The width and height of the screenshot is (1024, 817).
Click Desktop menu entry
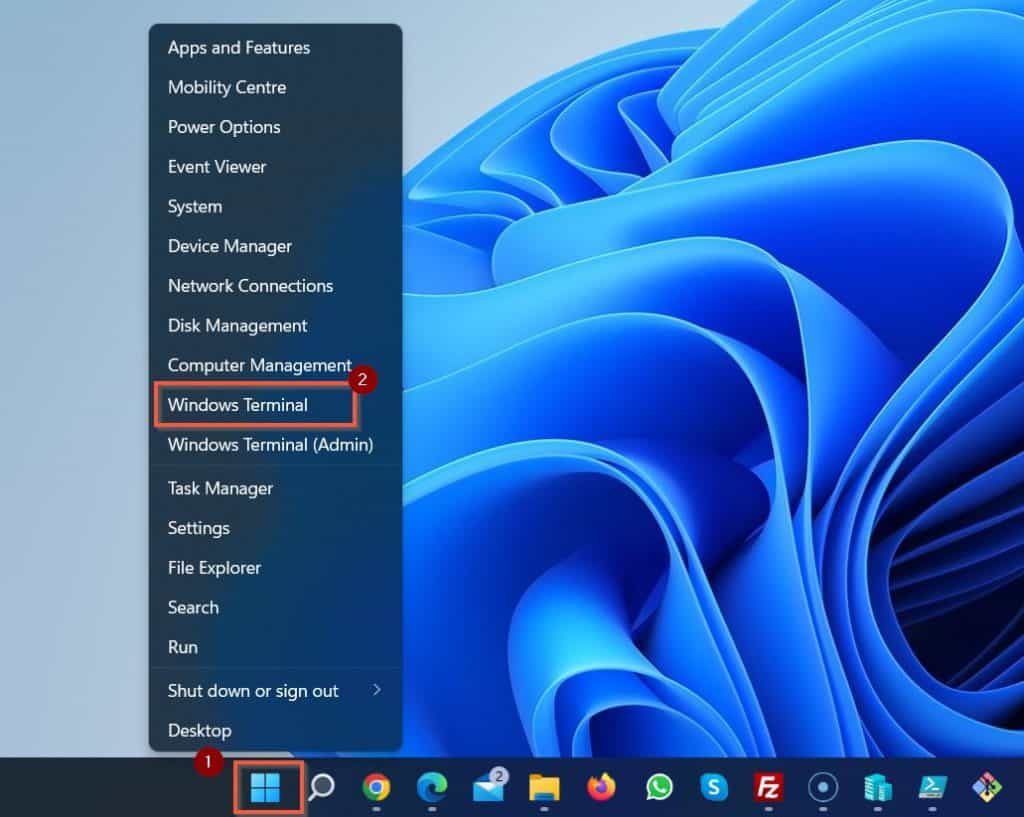click(276, 730)
